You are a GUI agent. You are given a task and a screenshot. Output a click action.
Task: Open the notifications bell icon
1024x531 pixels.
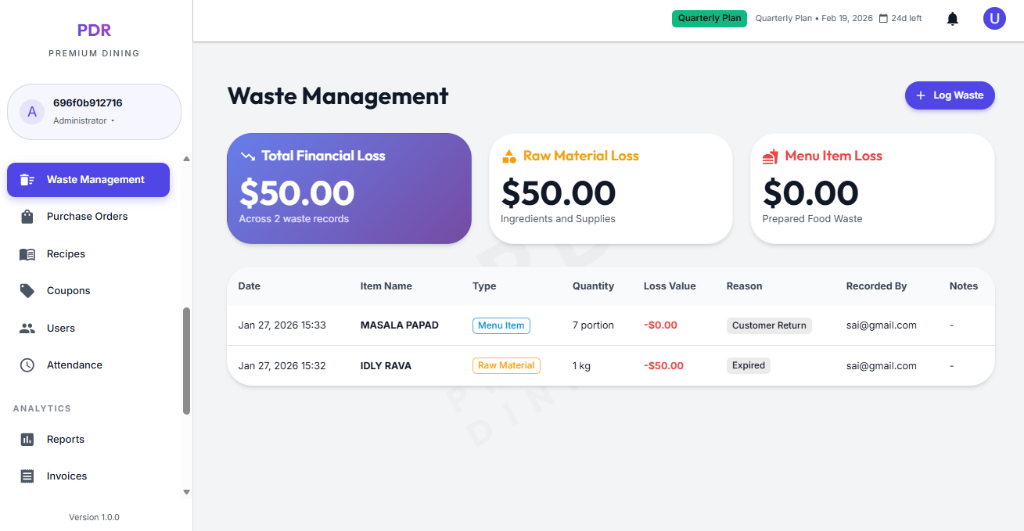coord(952,19)
